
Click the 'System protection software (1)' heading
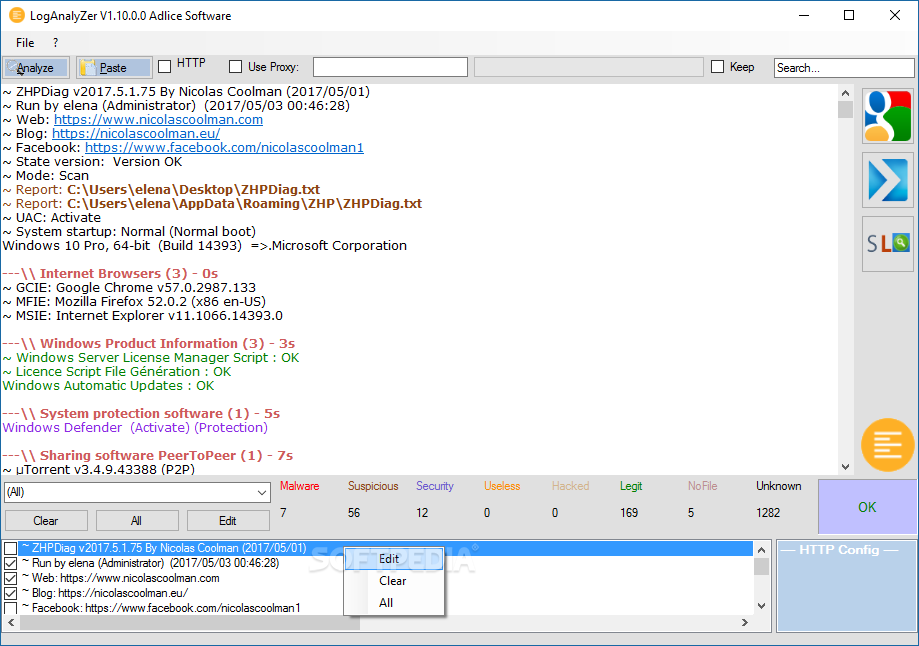pos(141,414)
